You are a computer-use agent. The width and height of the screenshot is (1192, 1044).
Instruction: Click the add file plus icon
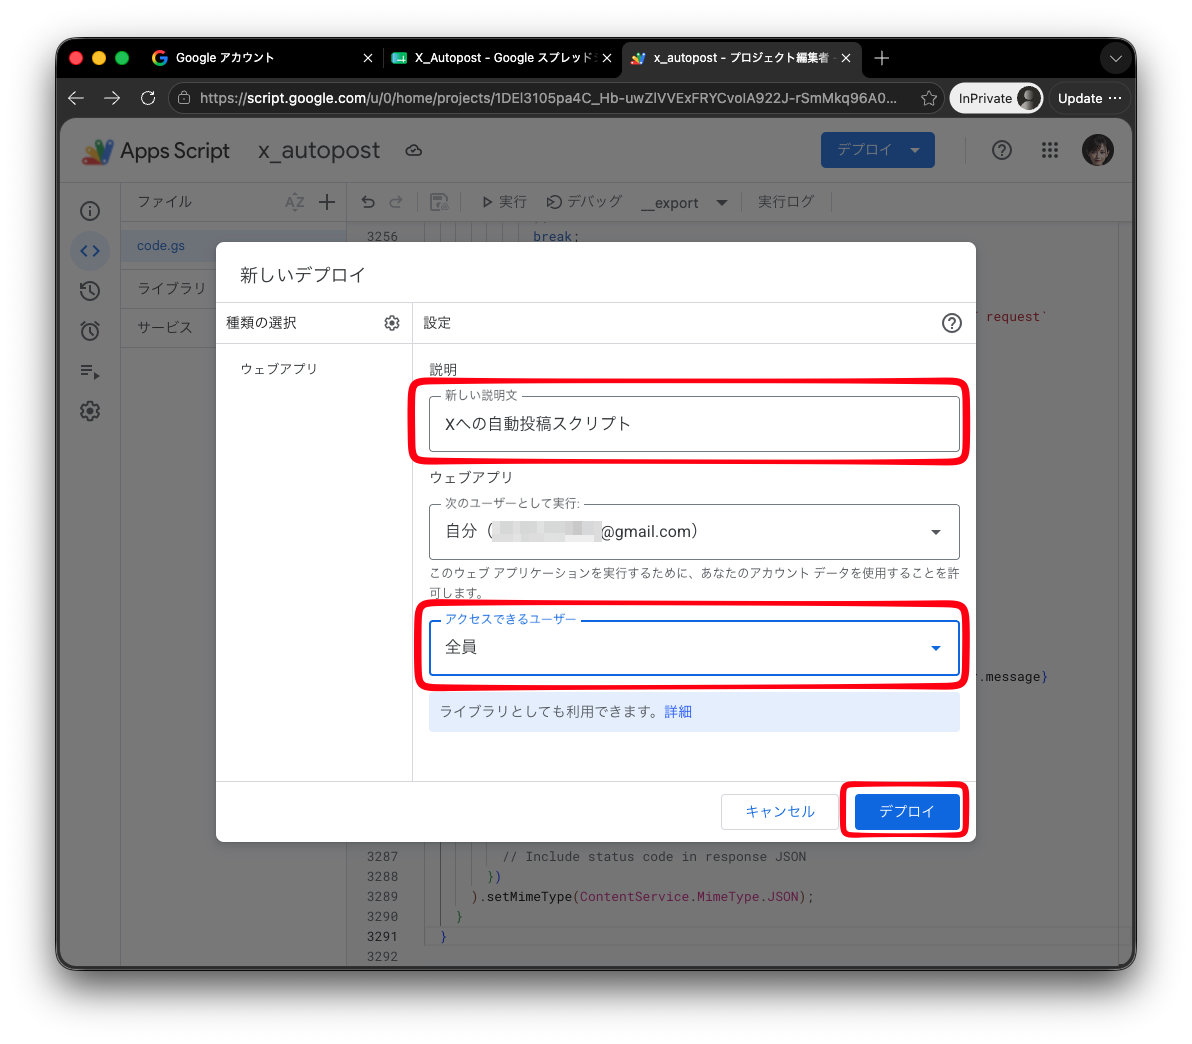coord(327,202)
